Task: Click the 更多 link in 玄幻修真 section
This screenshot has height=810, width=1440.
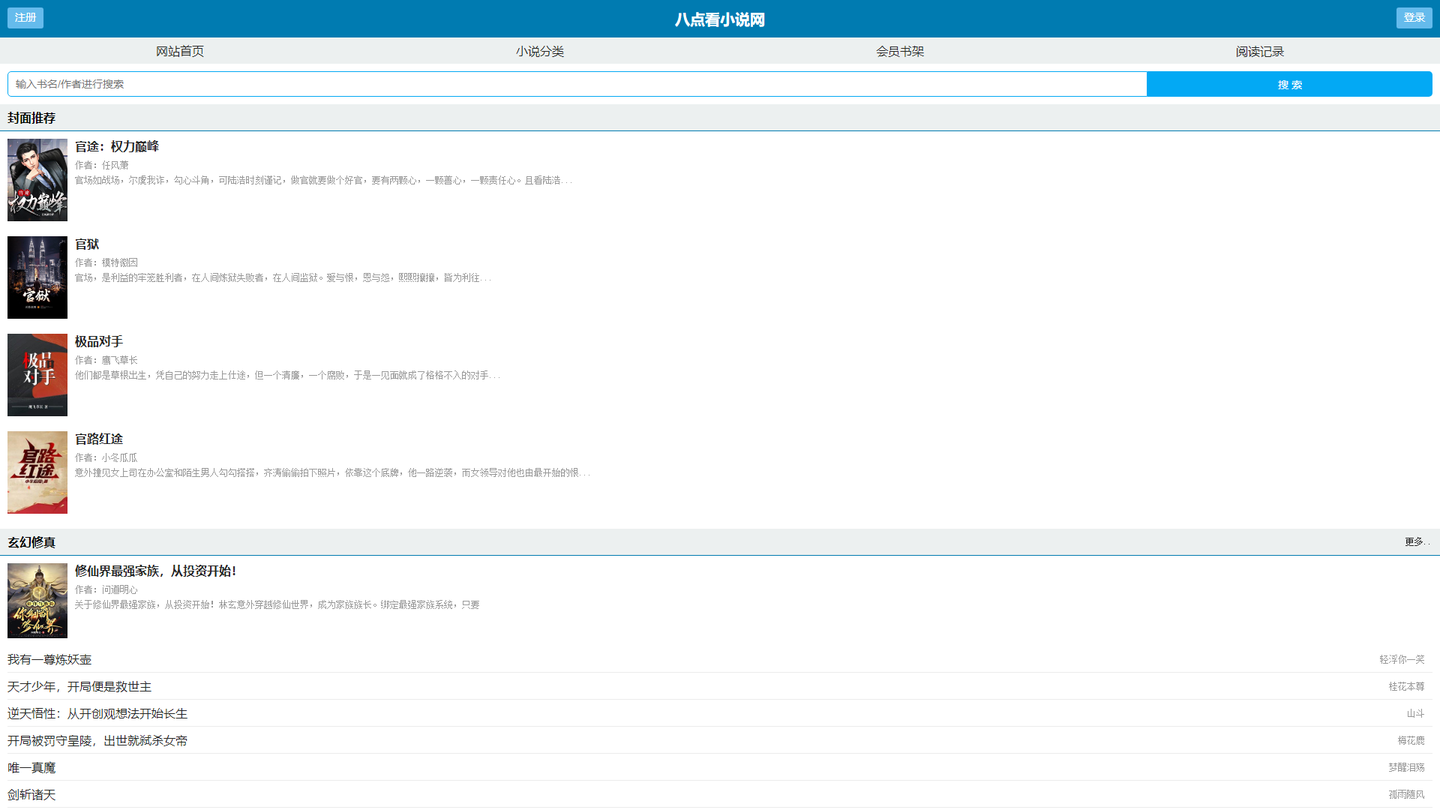Action: 1417,542
